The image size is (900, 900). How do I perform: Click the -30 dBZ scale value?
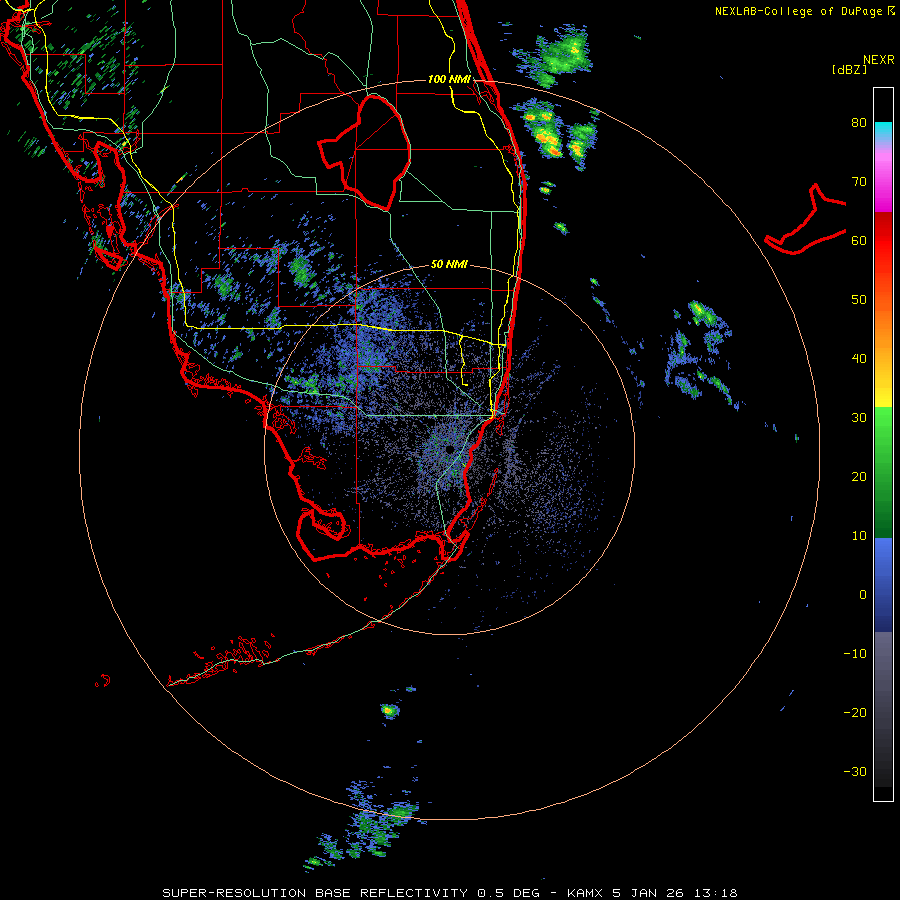(x=855, y=771)
